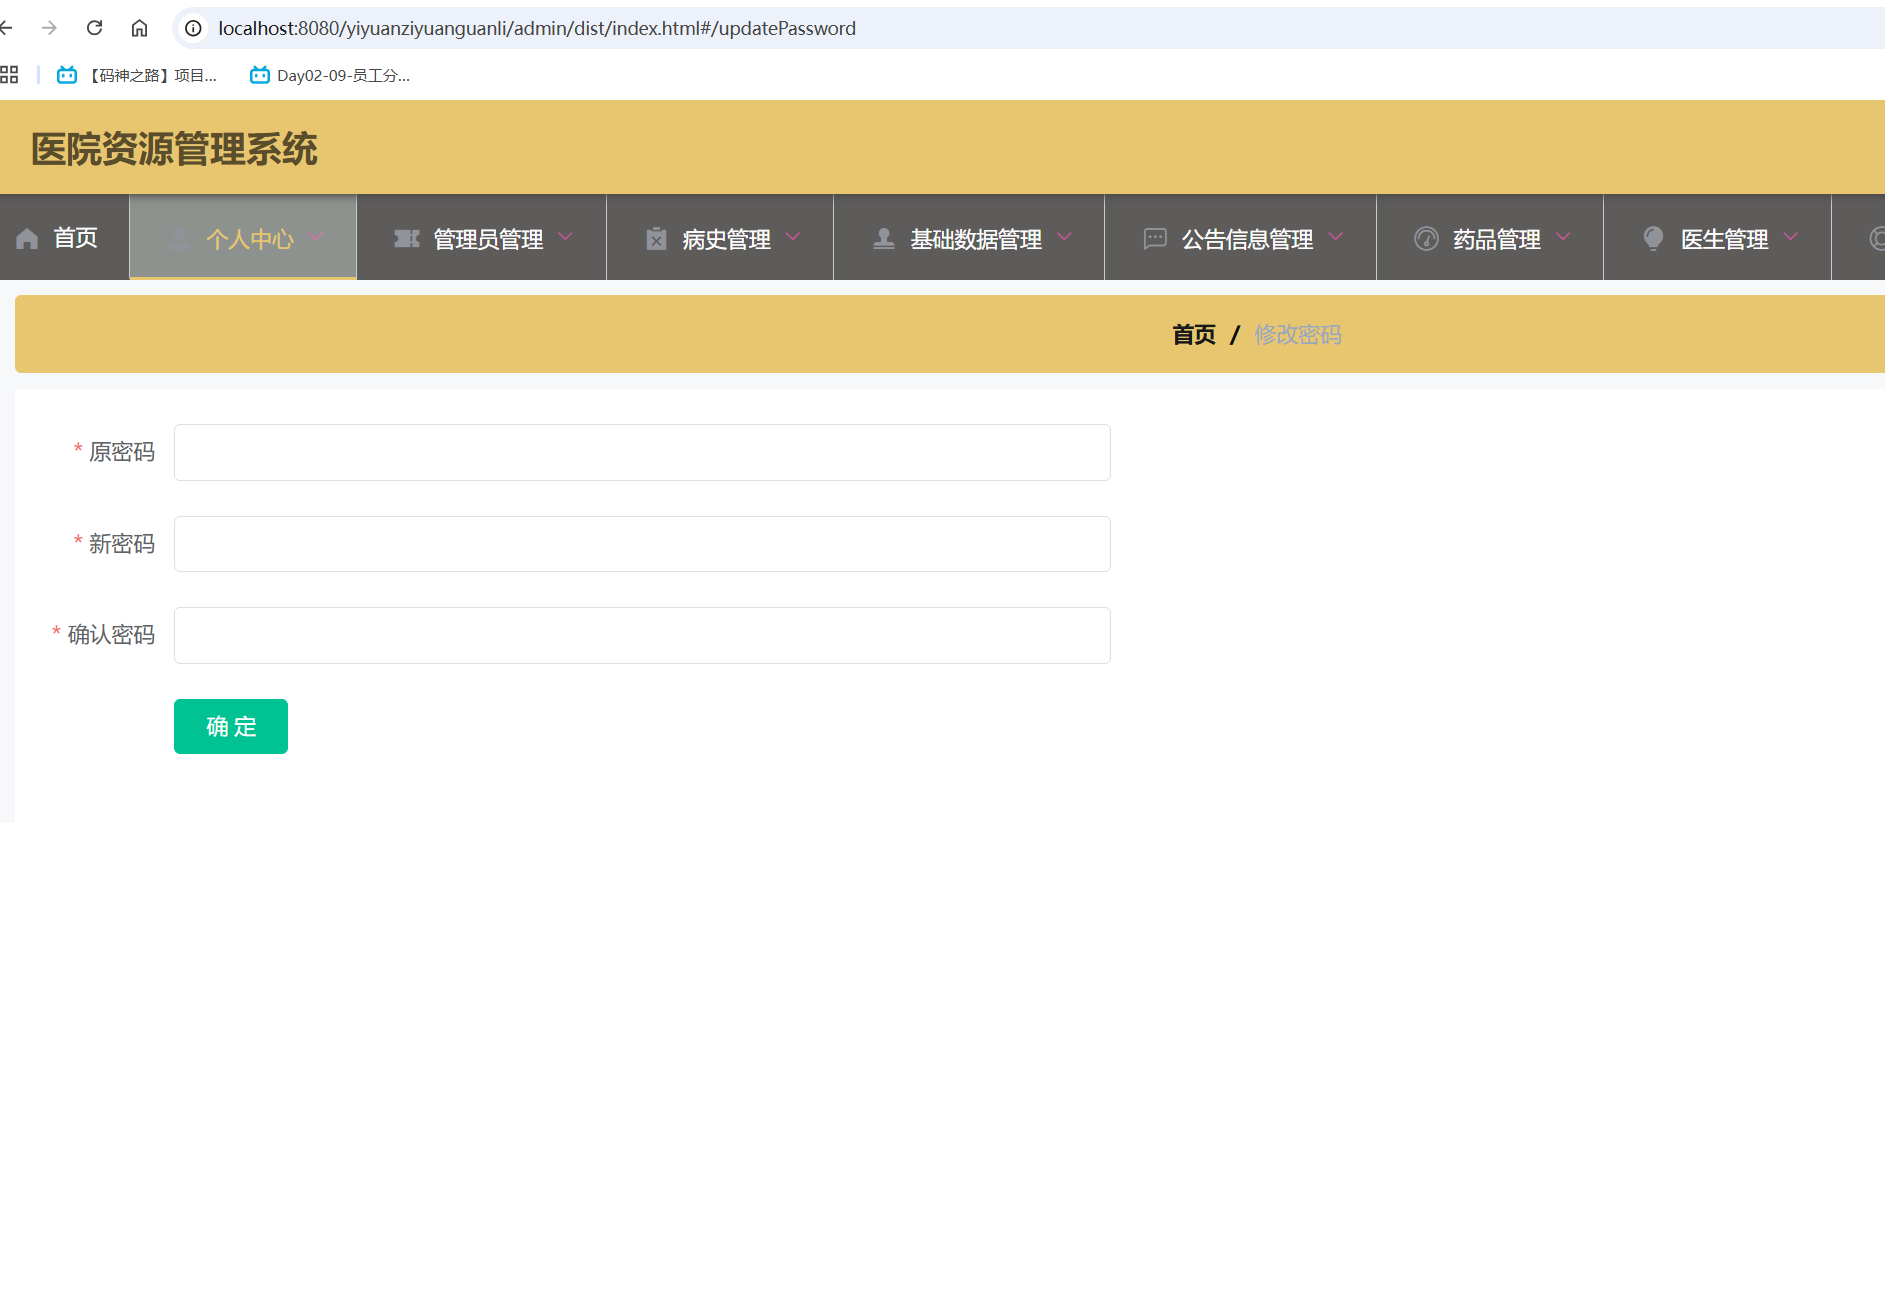Reload the page with browser refresh button

[x=94, y=28]
